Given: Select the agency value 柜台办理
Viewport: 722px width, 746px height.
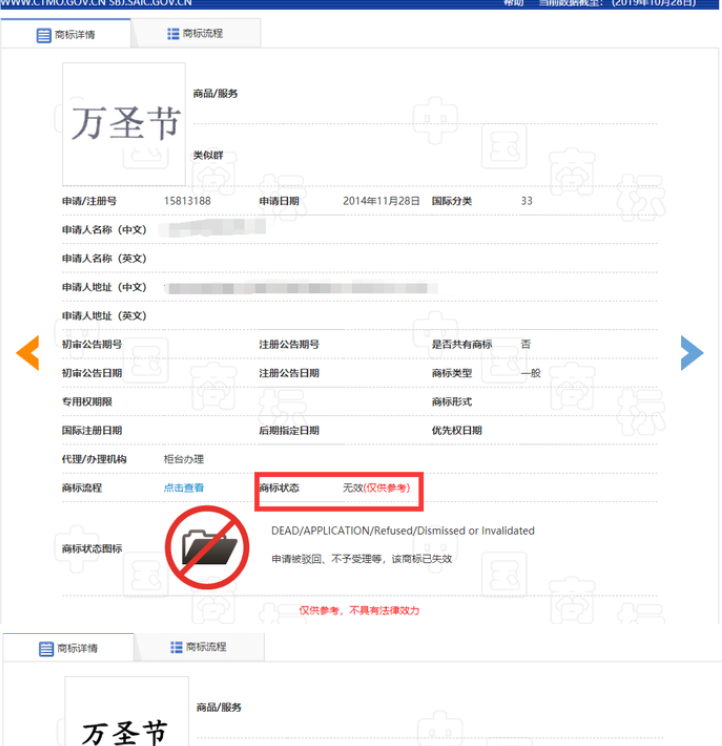Looking at the screenshot, I should (184, 459).
